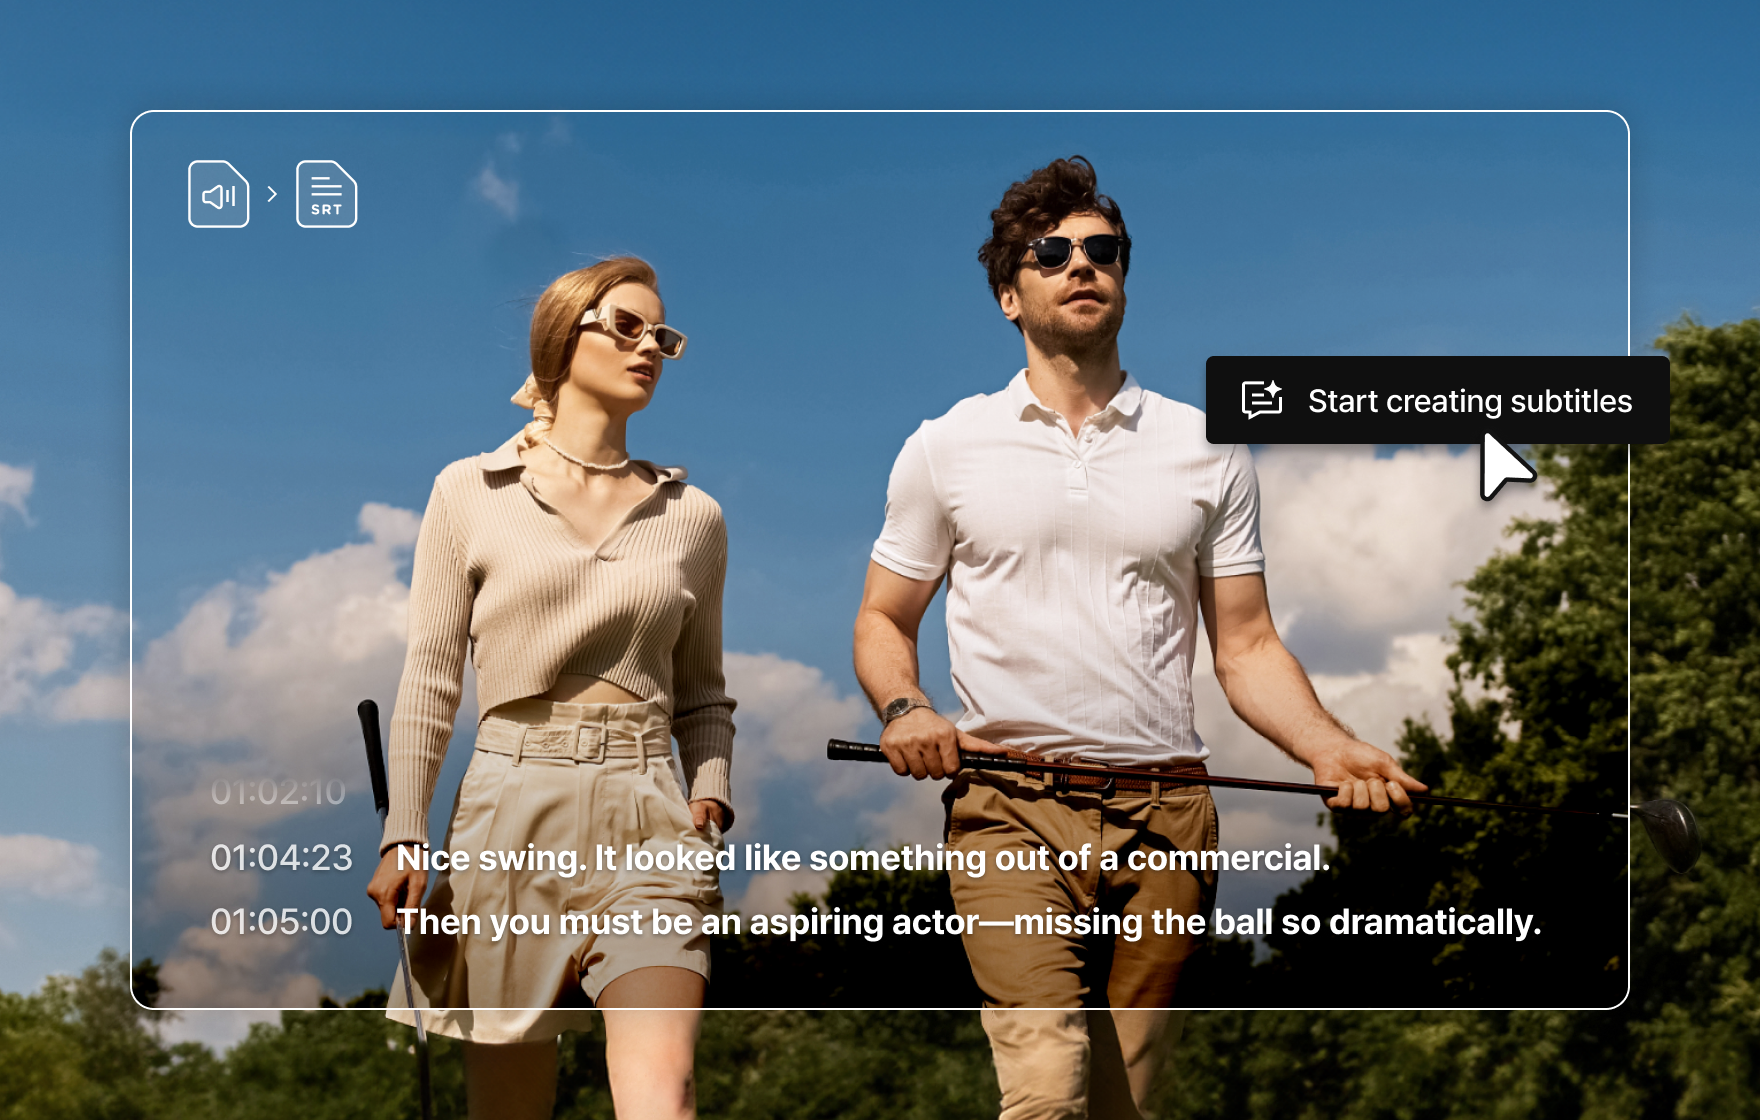Click the golf club head on the right

[1668, 830]
